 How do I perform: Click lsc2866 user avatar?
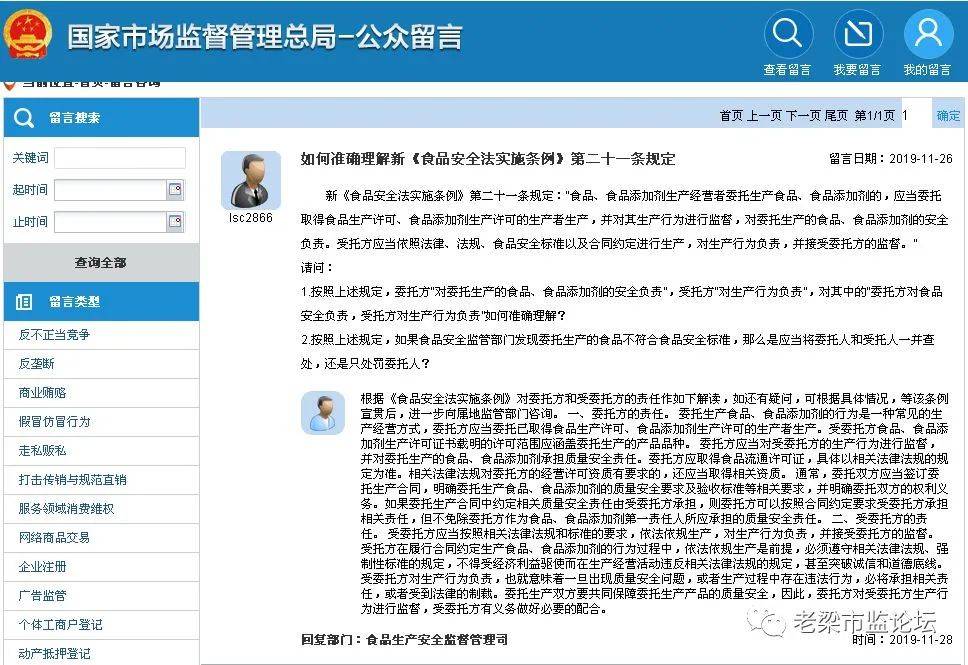tap(250, 180)
